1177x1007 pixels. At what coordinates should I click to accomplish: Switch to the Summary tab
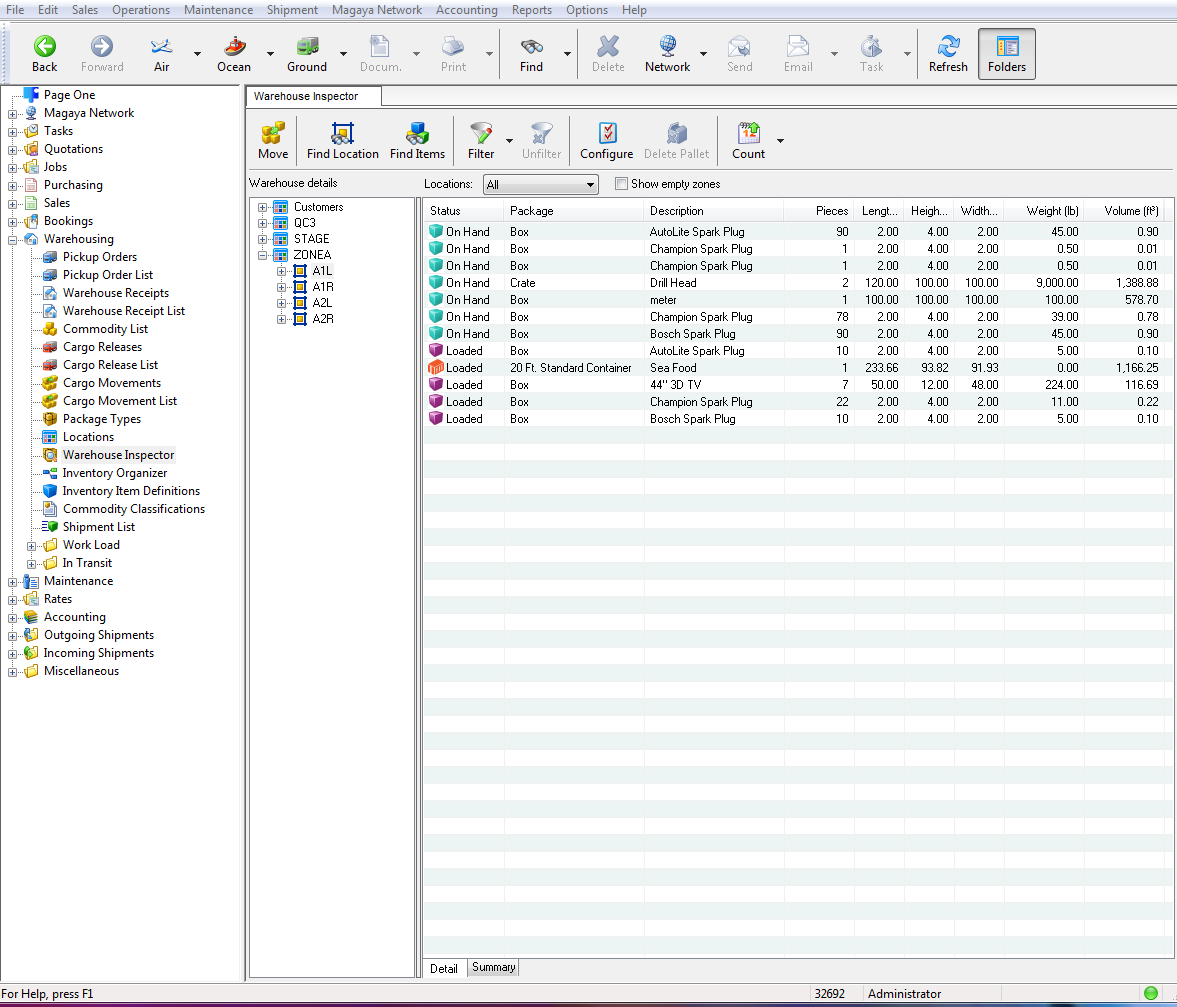[x=493, y=967]
